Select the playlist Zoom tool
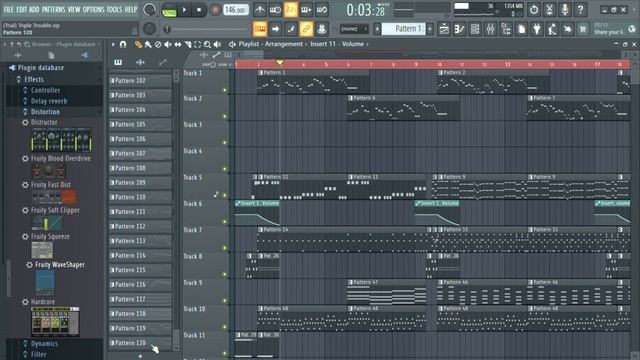Image resolution: width=640 pixels, height=360 pixels. coord(207,44)
